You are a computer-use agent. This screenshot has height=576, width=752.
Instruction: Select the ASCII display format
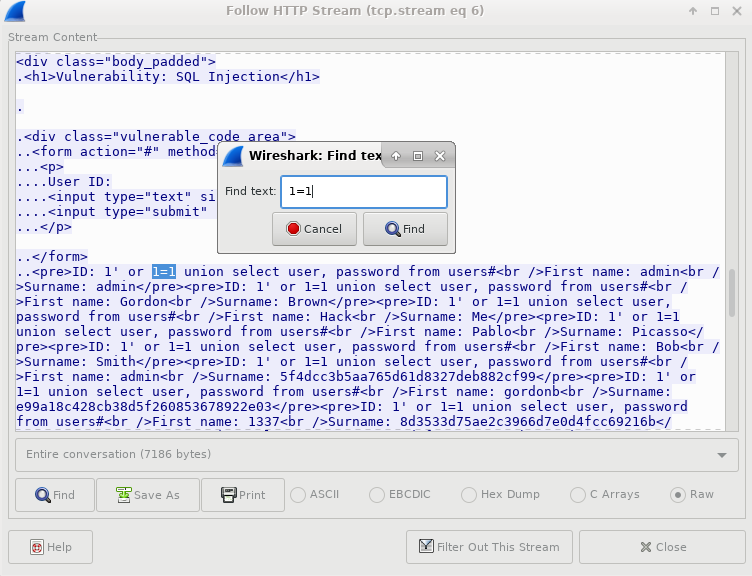pyautogui.click(x=298, y=495)
